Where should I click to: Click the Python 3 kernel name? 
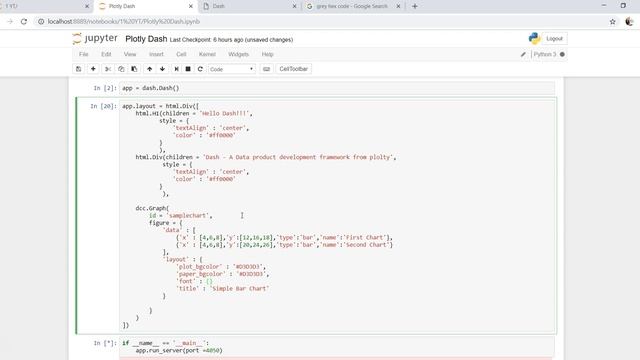click(x=544, y=54)
